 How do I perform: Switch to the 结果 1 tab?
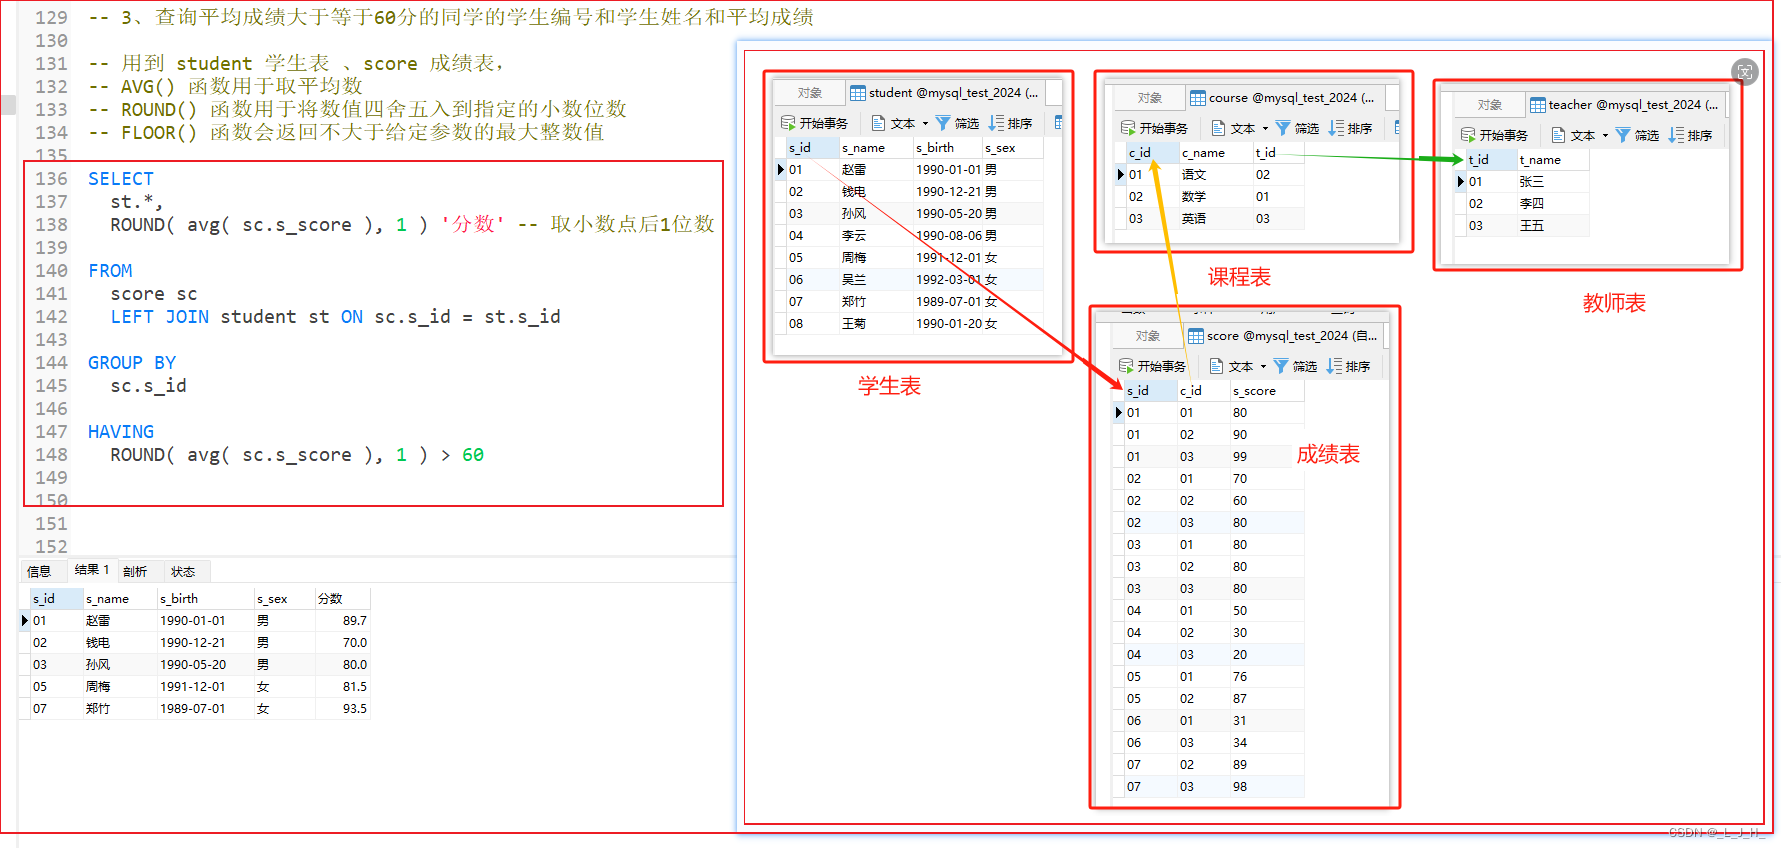click(x=91, y=570)
